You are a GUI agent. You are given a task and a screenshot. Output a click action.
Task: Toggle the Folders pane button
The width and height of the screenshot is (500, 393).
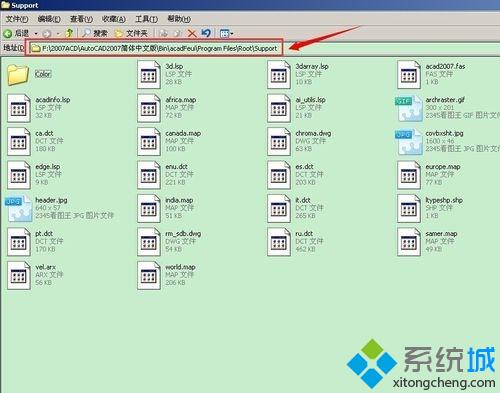point(131,33)
